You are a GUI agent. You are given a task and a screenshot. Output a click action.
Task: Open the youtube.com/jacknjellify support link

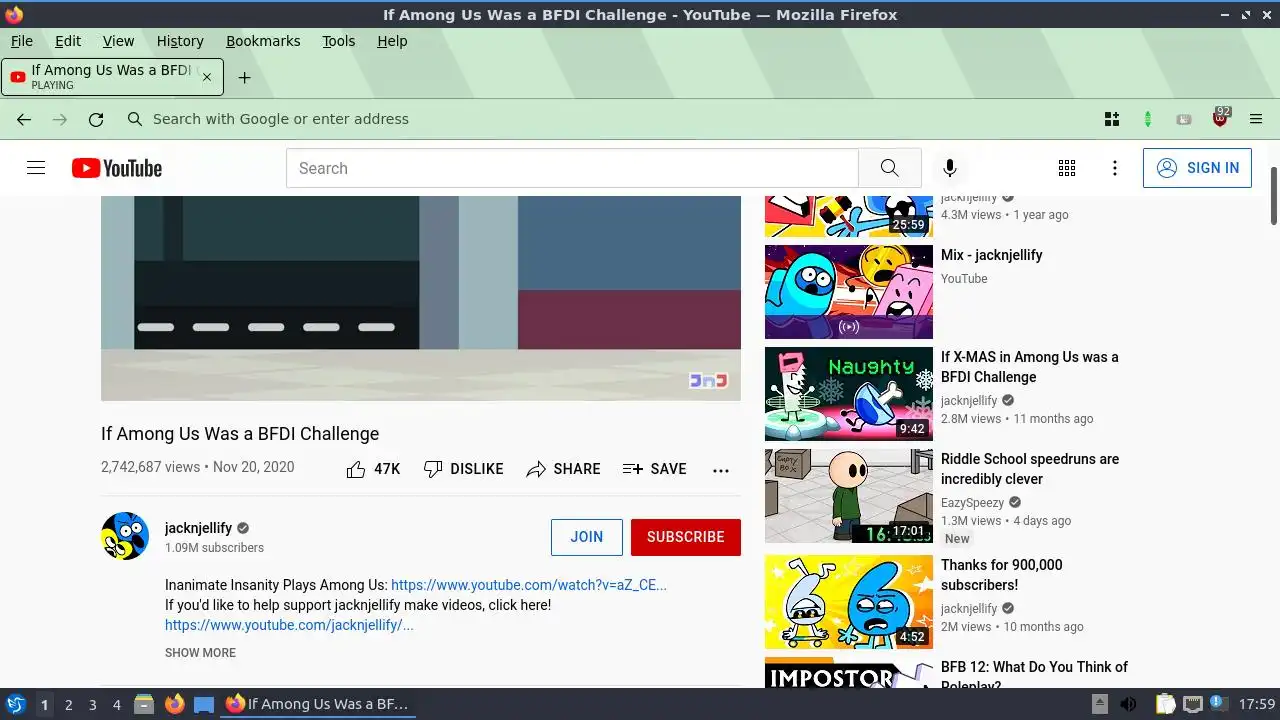pyautogui.click(x=289, y=625)
